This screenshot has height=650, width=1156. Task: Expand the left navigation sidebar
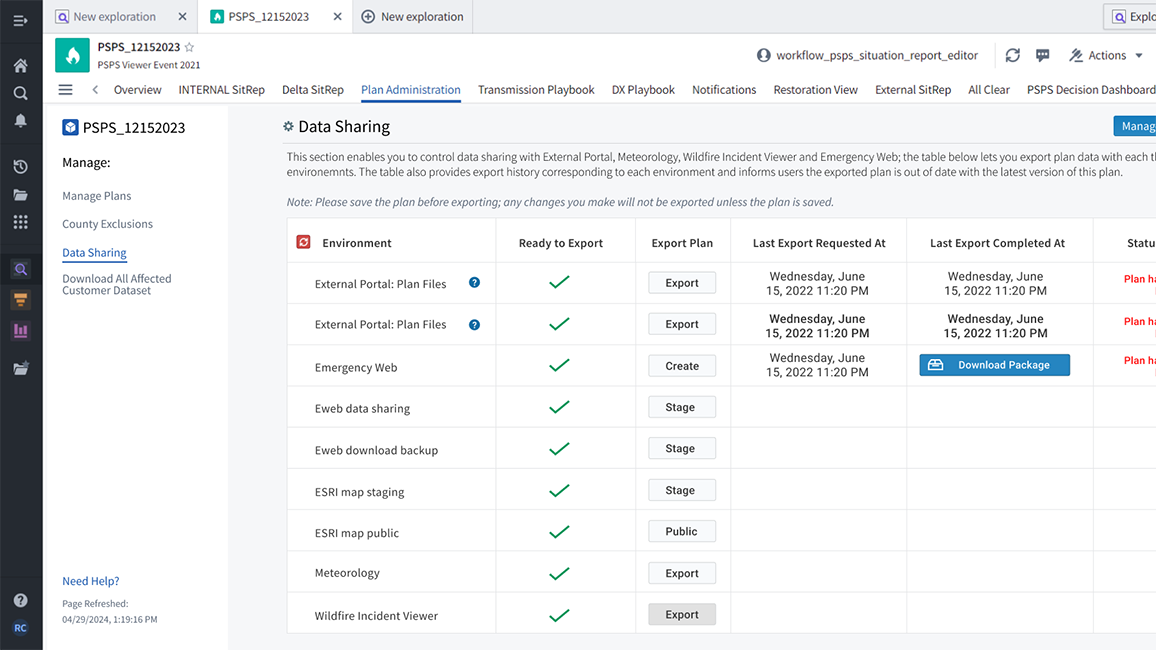20,20
